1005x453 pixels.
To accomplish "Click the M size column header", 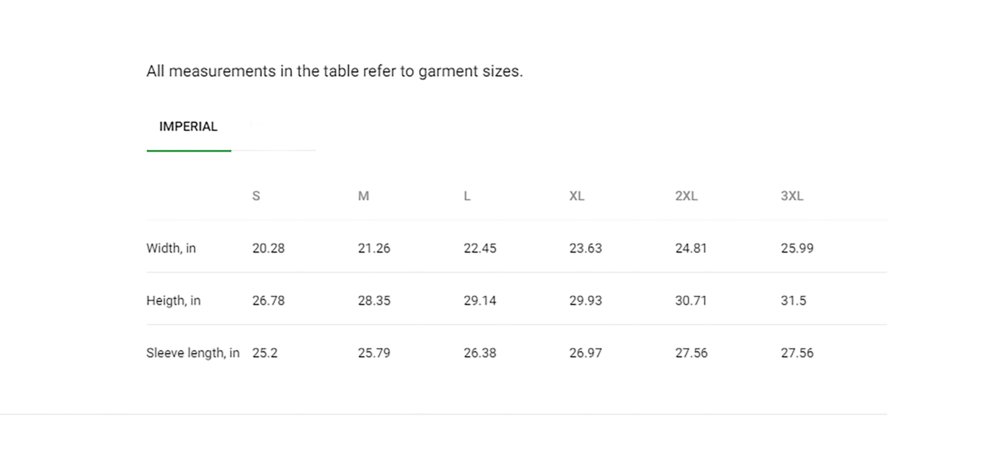I will [x=363, y=196].
